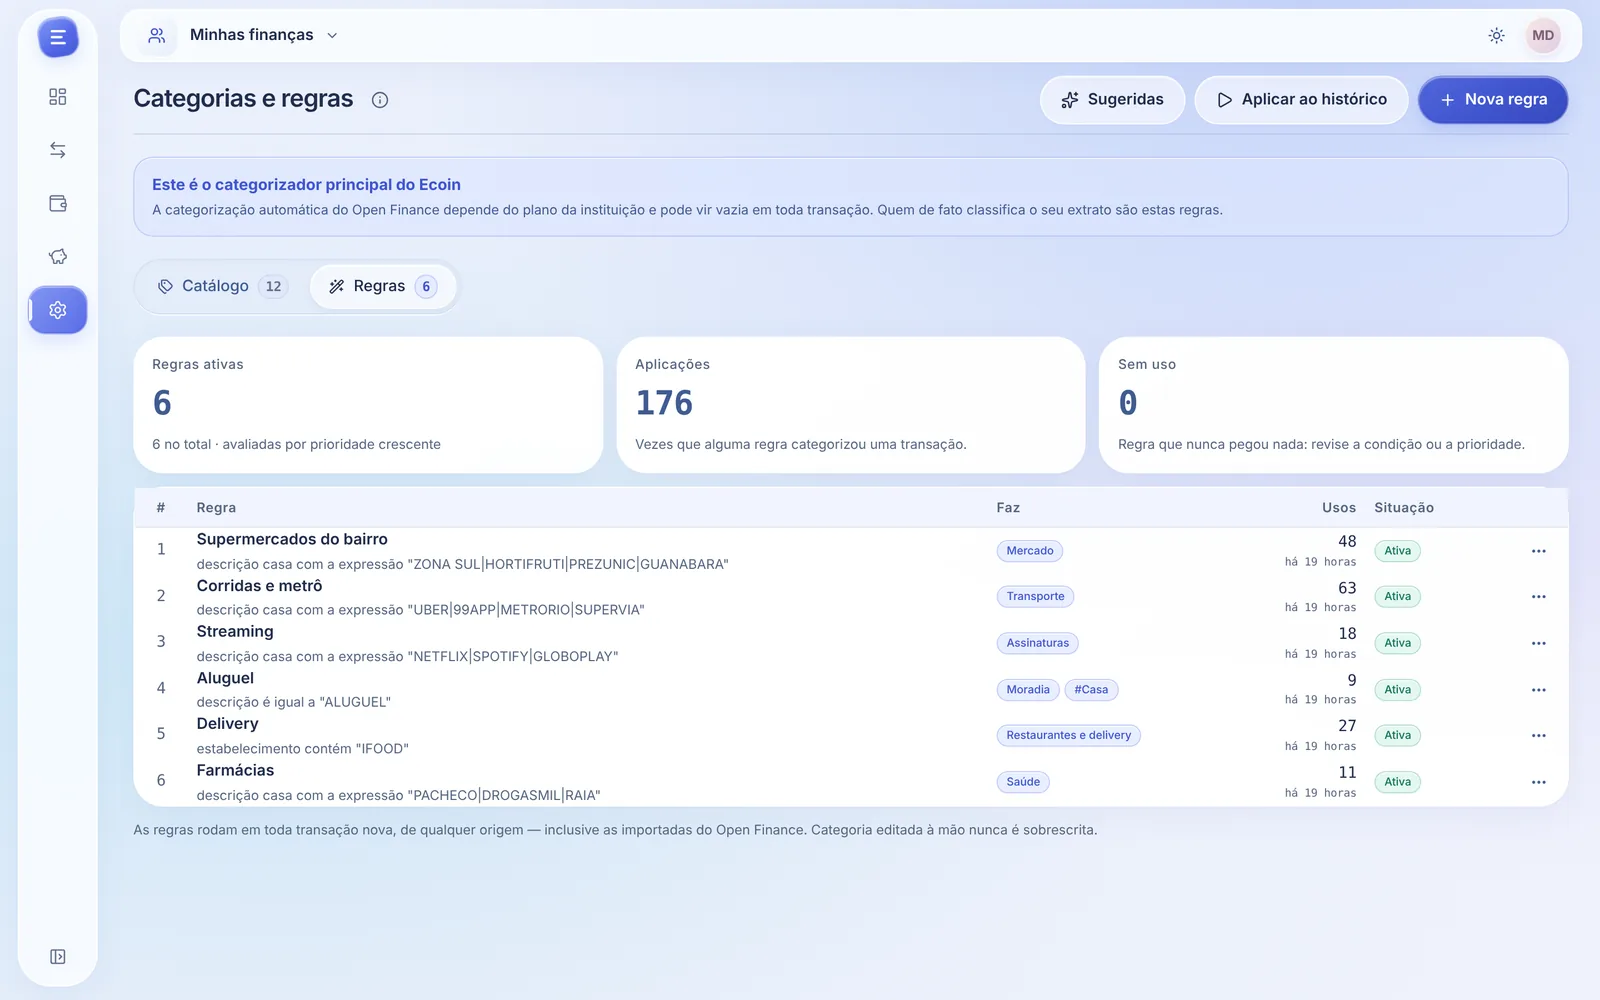
Task: Open the transactions arrows icon in sidebar
Action: click(x=58, y=150)
